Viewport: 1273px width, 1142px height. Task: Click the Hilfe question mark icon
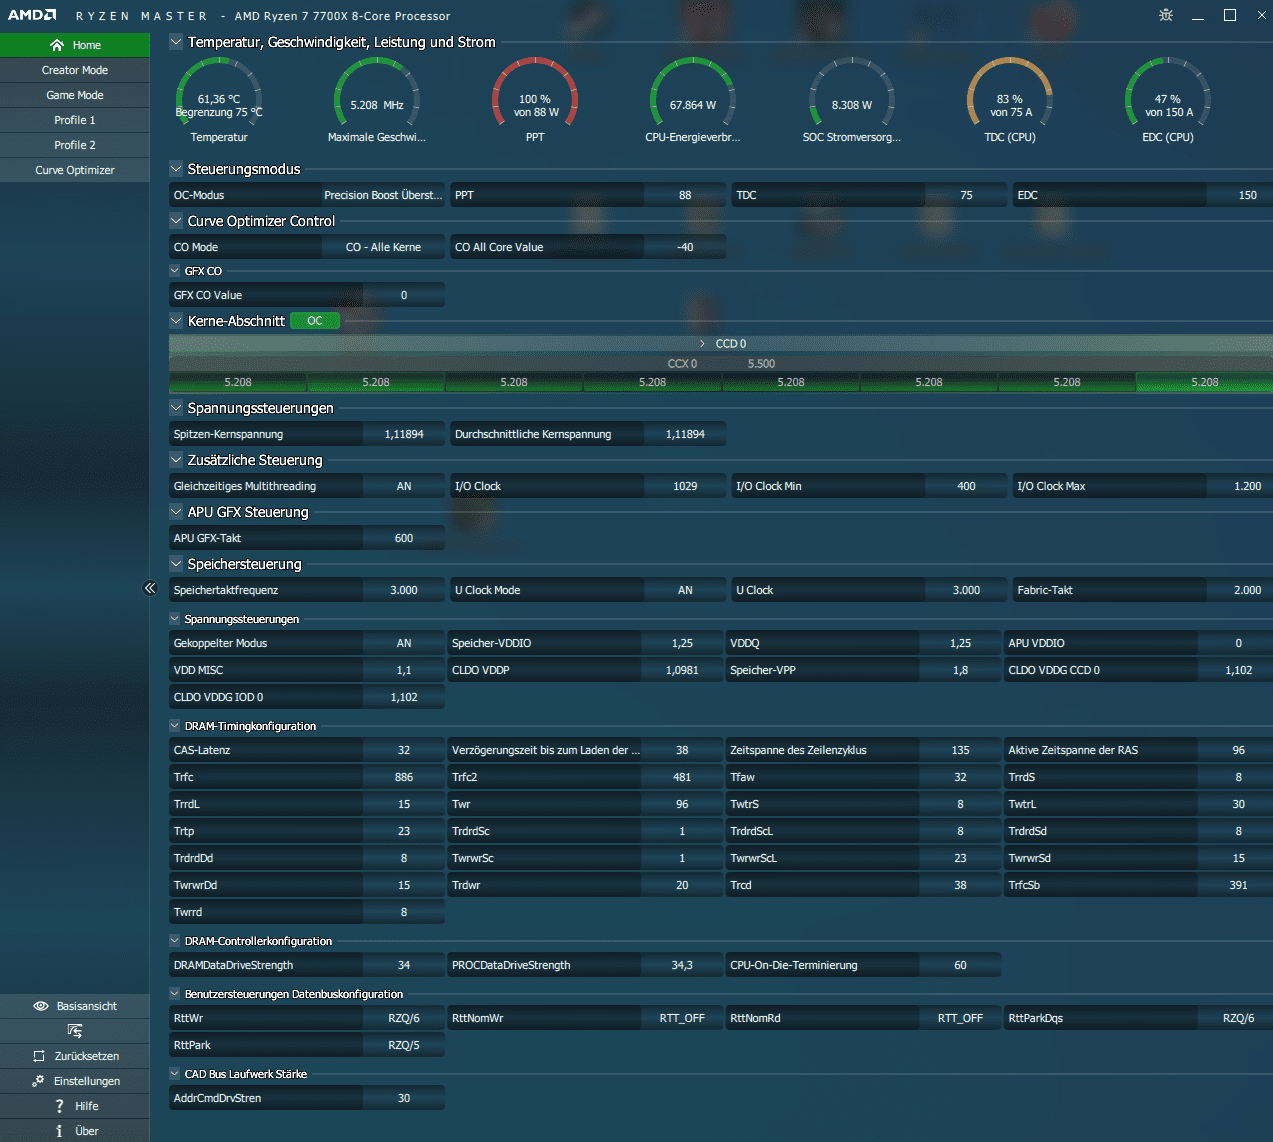tap(59, 1106)
